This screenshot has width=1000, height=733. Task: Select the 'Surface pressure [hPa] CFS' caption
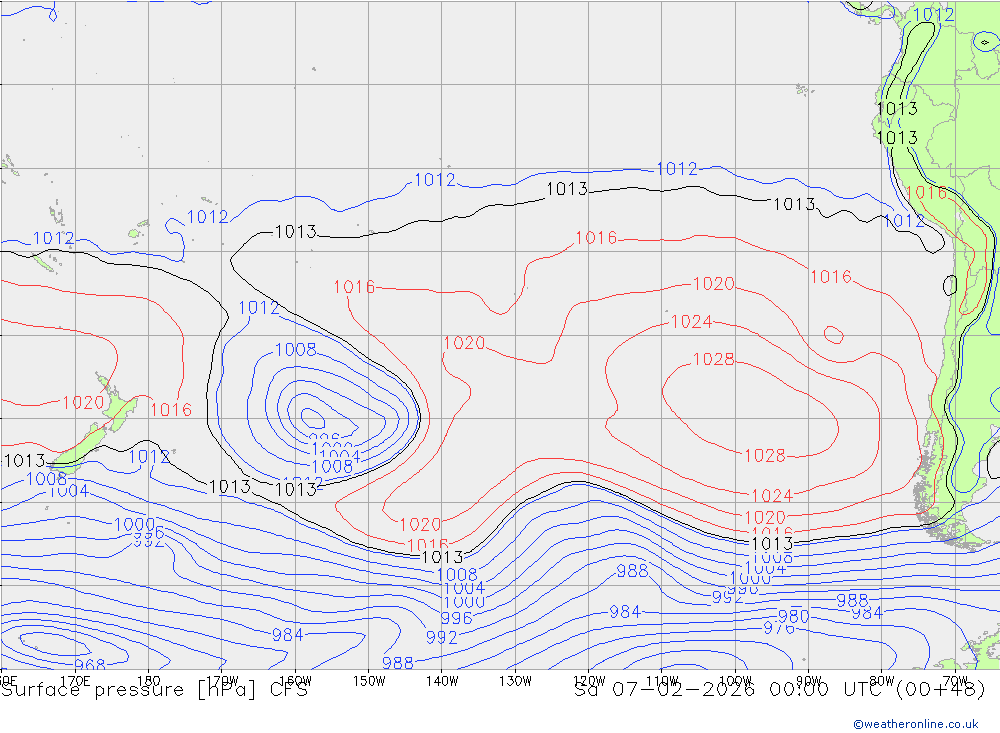point(154,690)
